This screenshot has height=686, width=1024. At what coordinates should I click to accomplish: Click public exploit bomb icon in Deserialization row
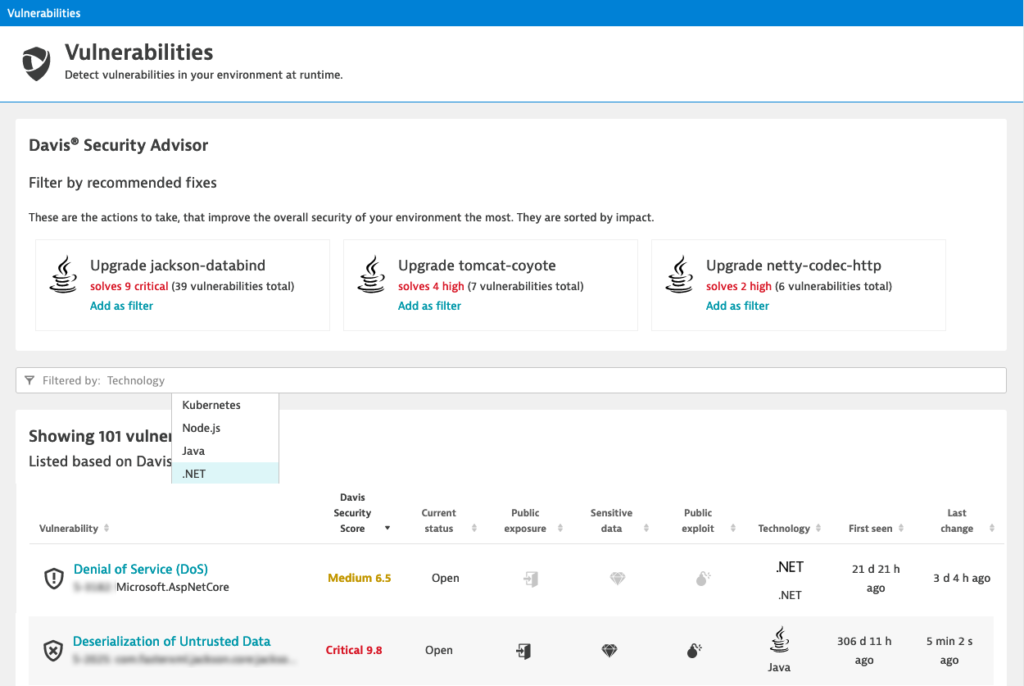point(694,651)
